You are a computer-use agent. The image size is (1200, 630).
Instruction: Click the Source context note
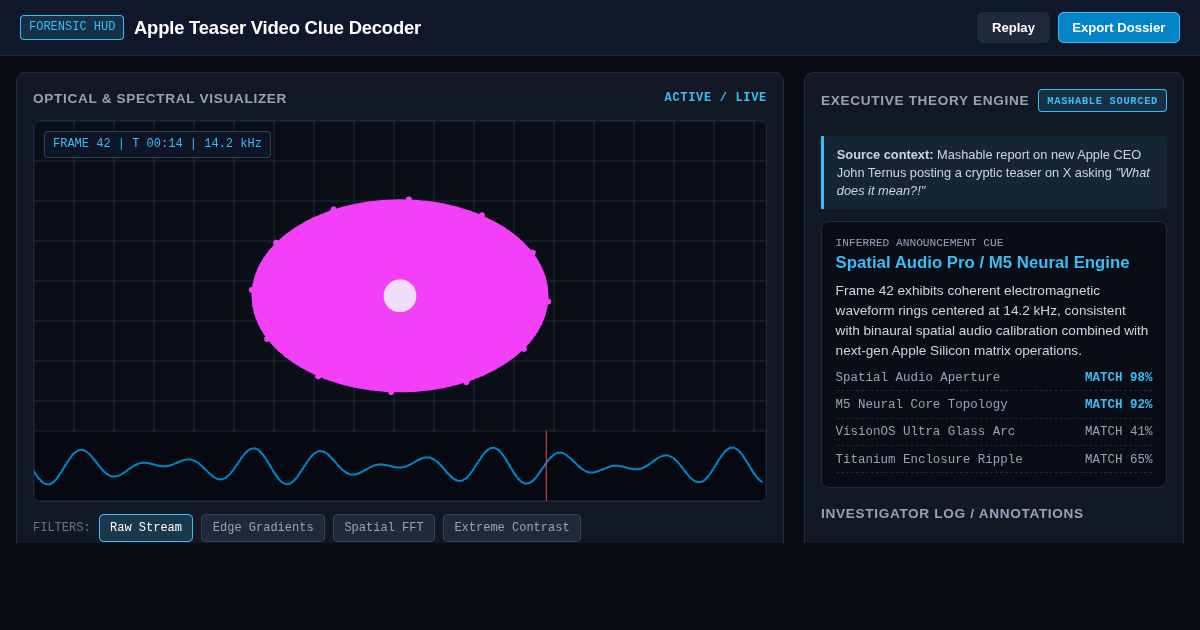(x=994, y=173)
